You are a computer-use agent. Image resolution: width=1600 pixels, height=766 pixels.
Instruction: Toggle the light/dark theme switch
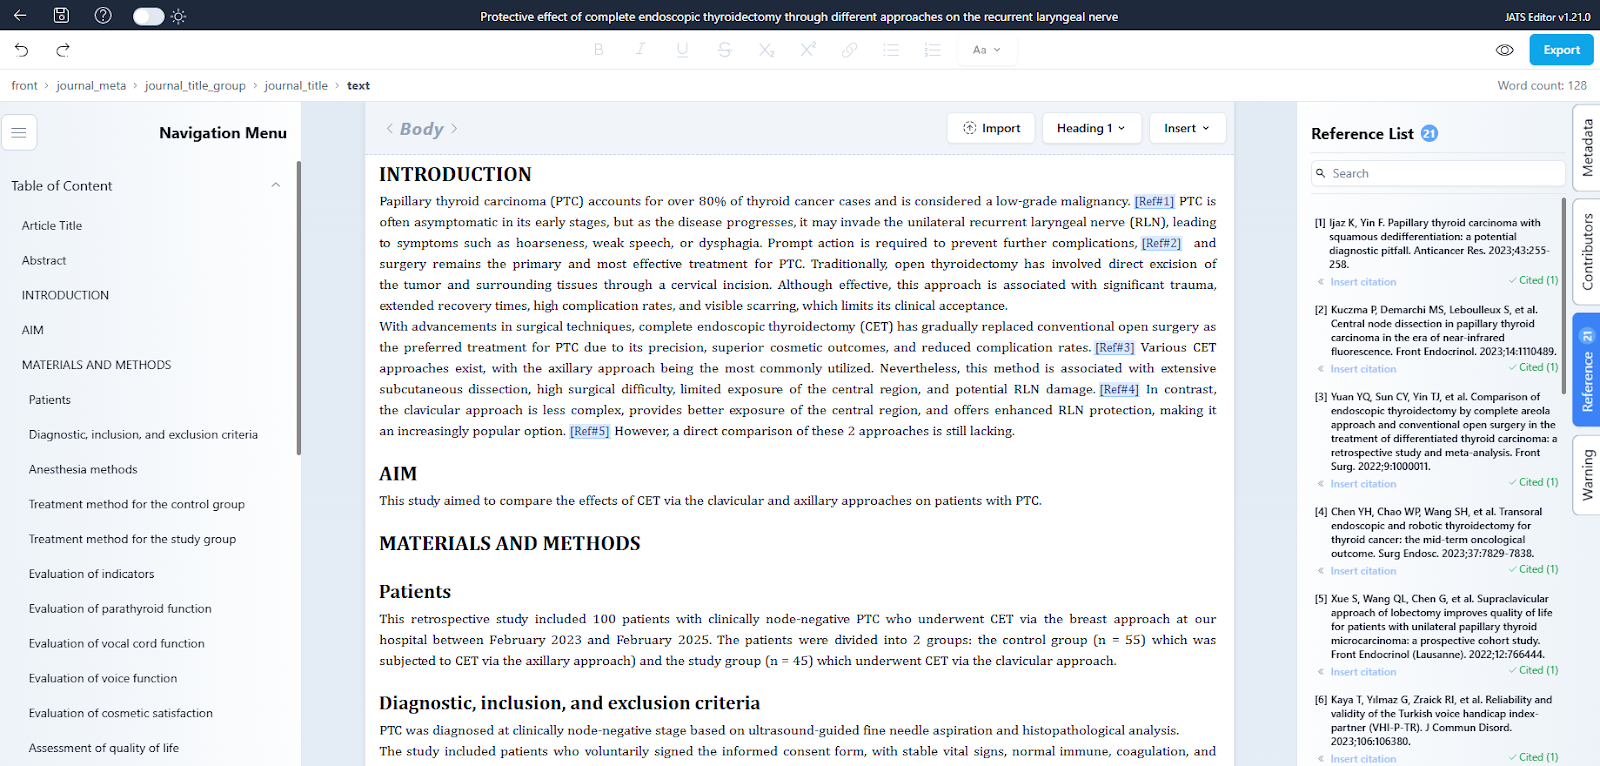pyautogui.click(x=149, y=16)
